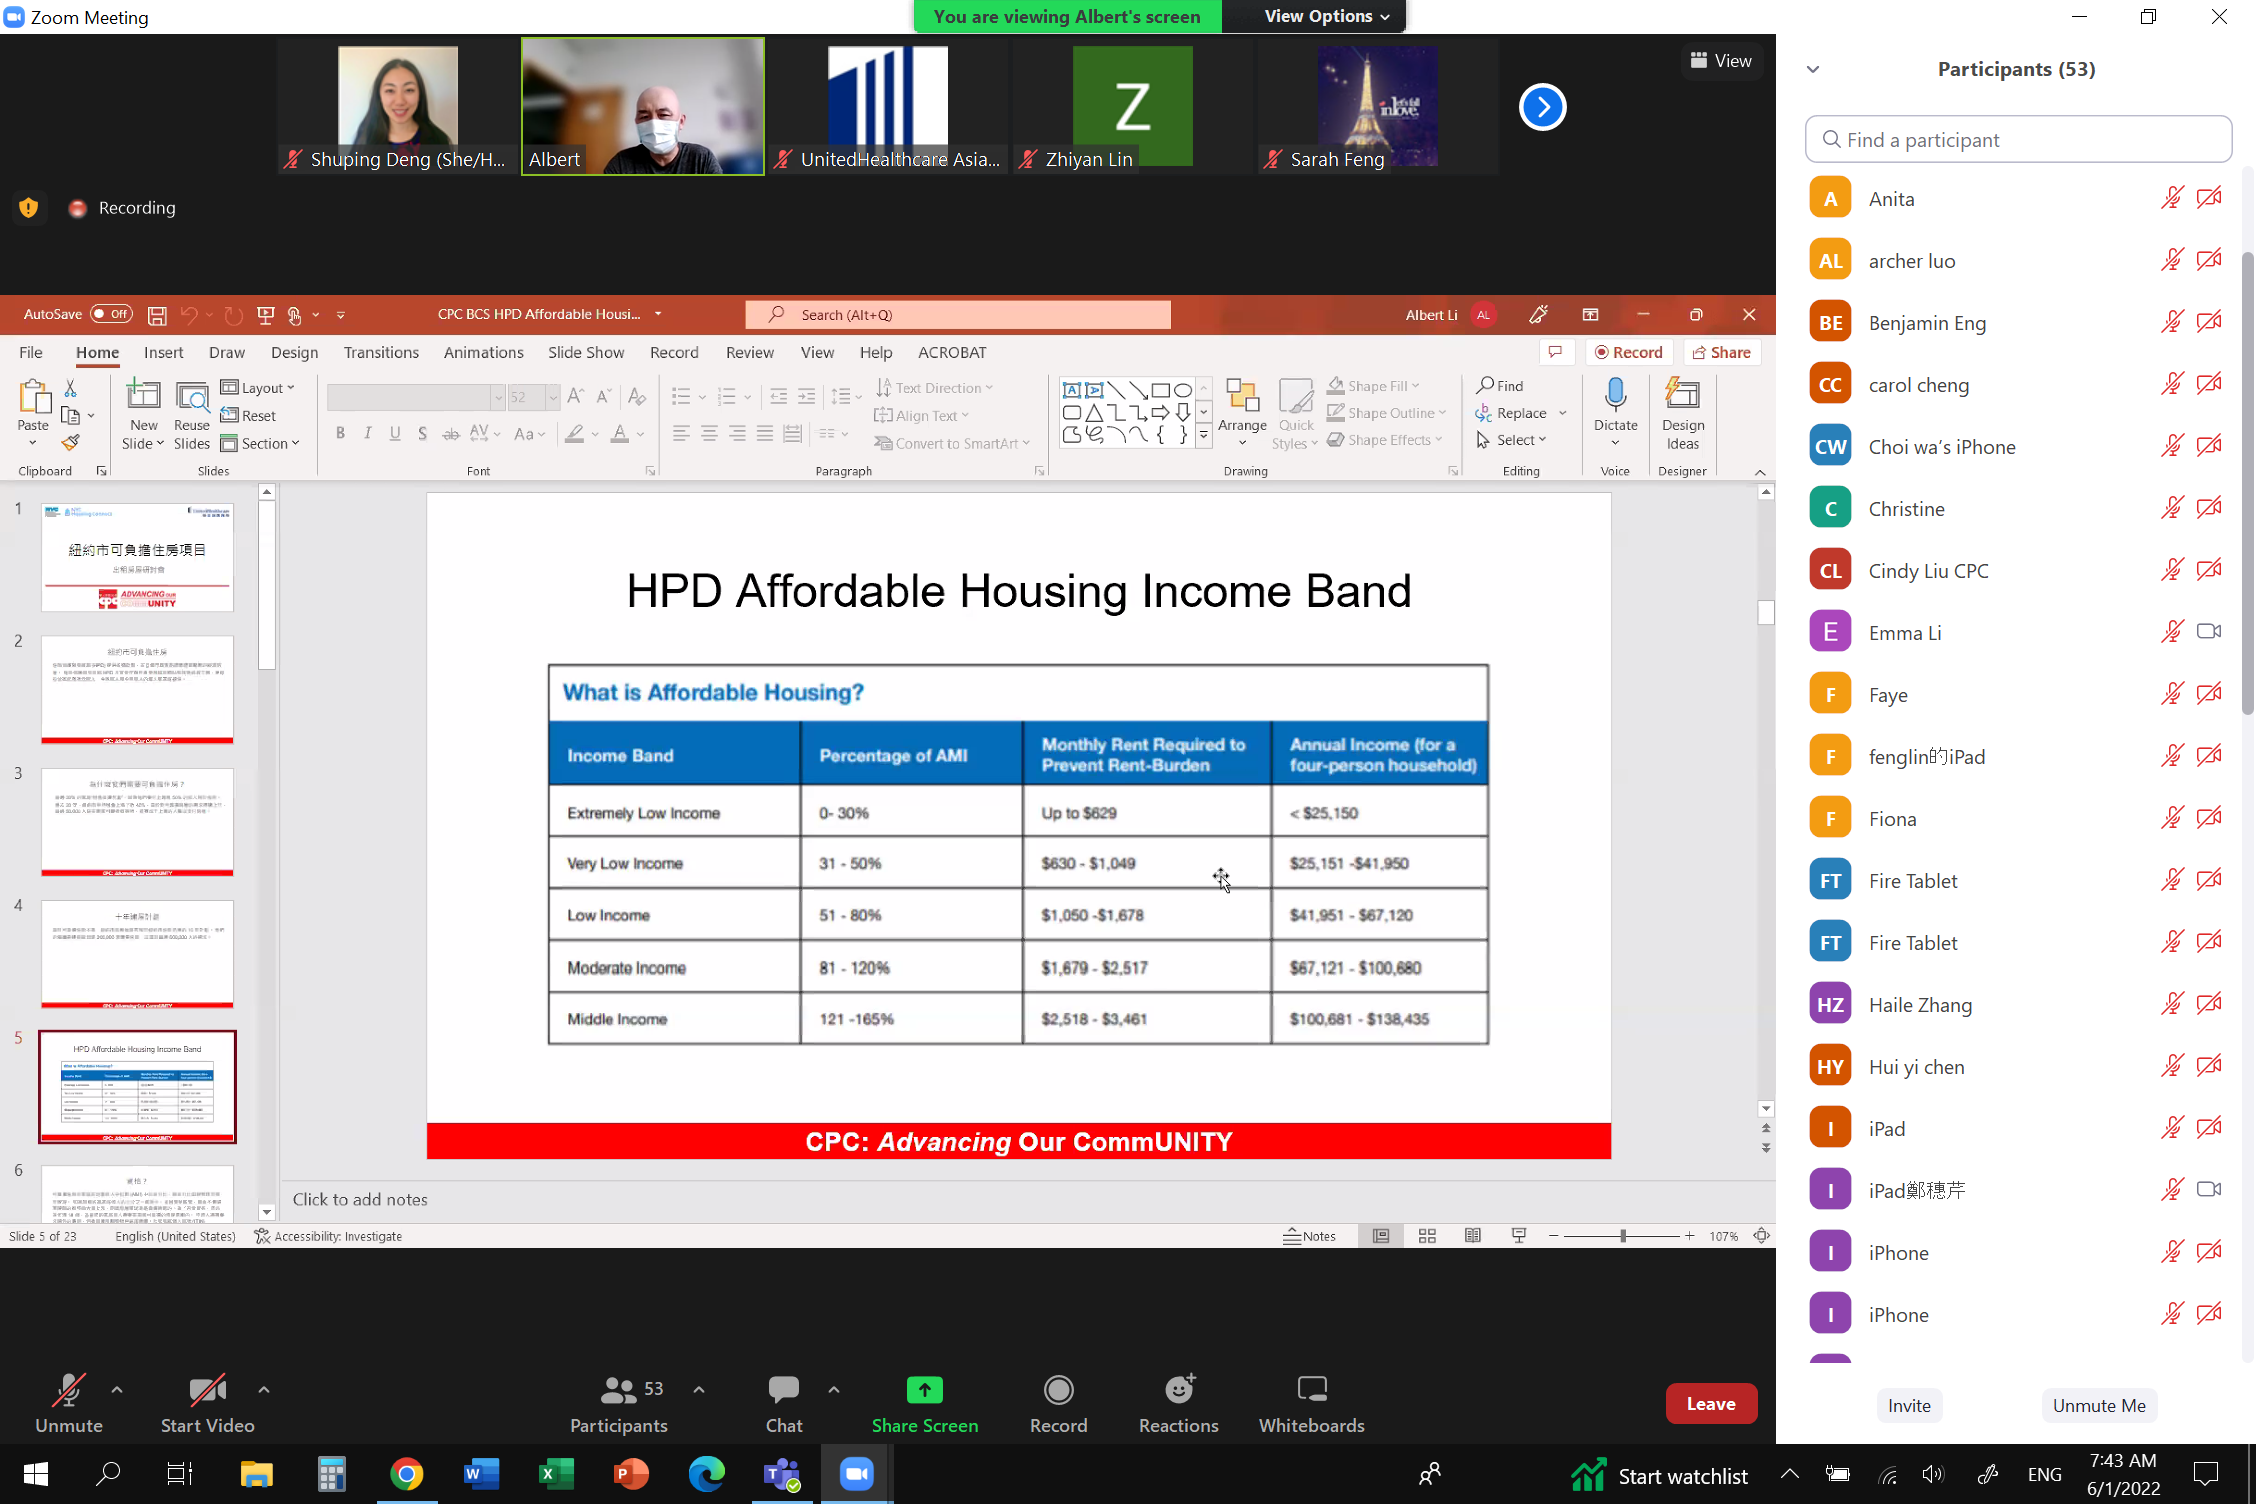Click the green Share Screen icon
Viewport: 2256px width, 1504px height.
tap(924, 1391)
